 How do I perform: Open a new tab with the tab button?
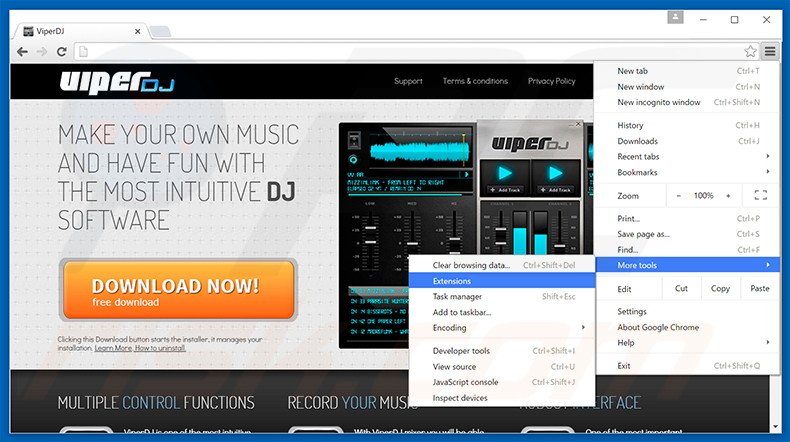click(161, 32)
